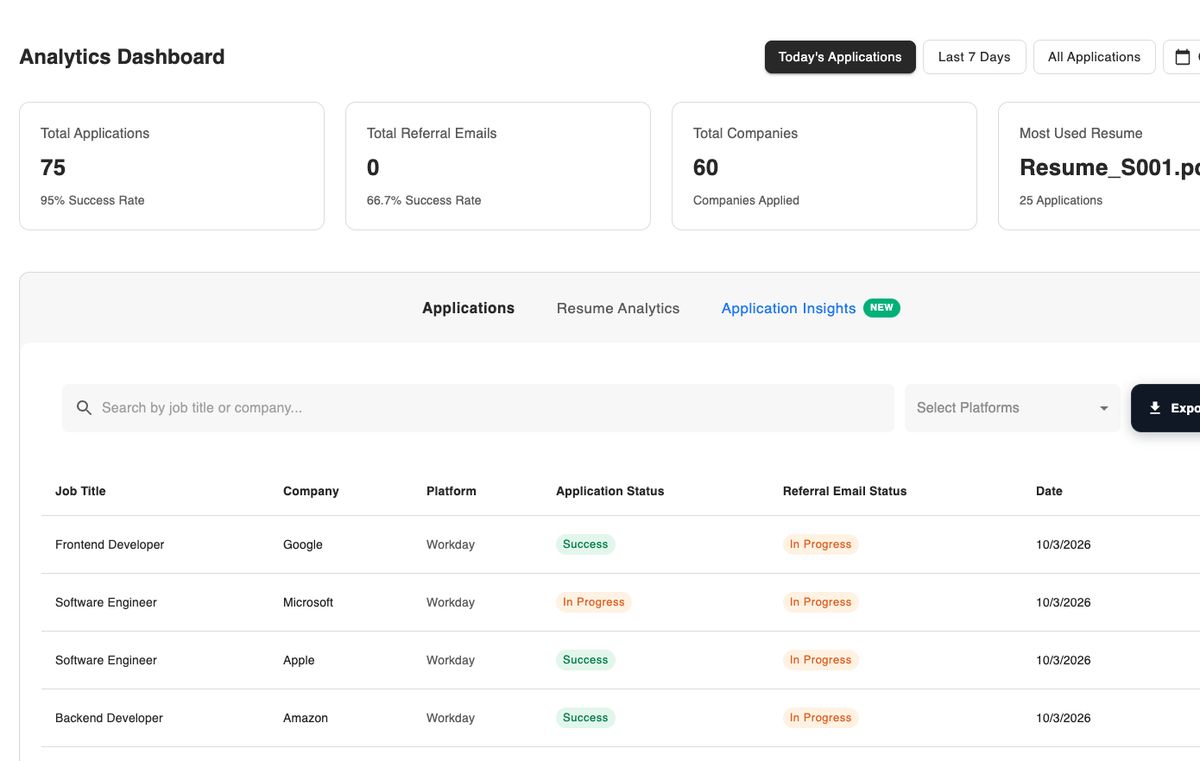The width and height of the screenshot is (1200, 761).
Task: Select the Last 7 Days filter
Action: coord(974,57)
